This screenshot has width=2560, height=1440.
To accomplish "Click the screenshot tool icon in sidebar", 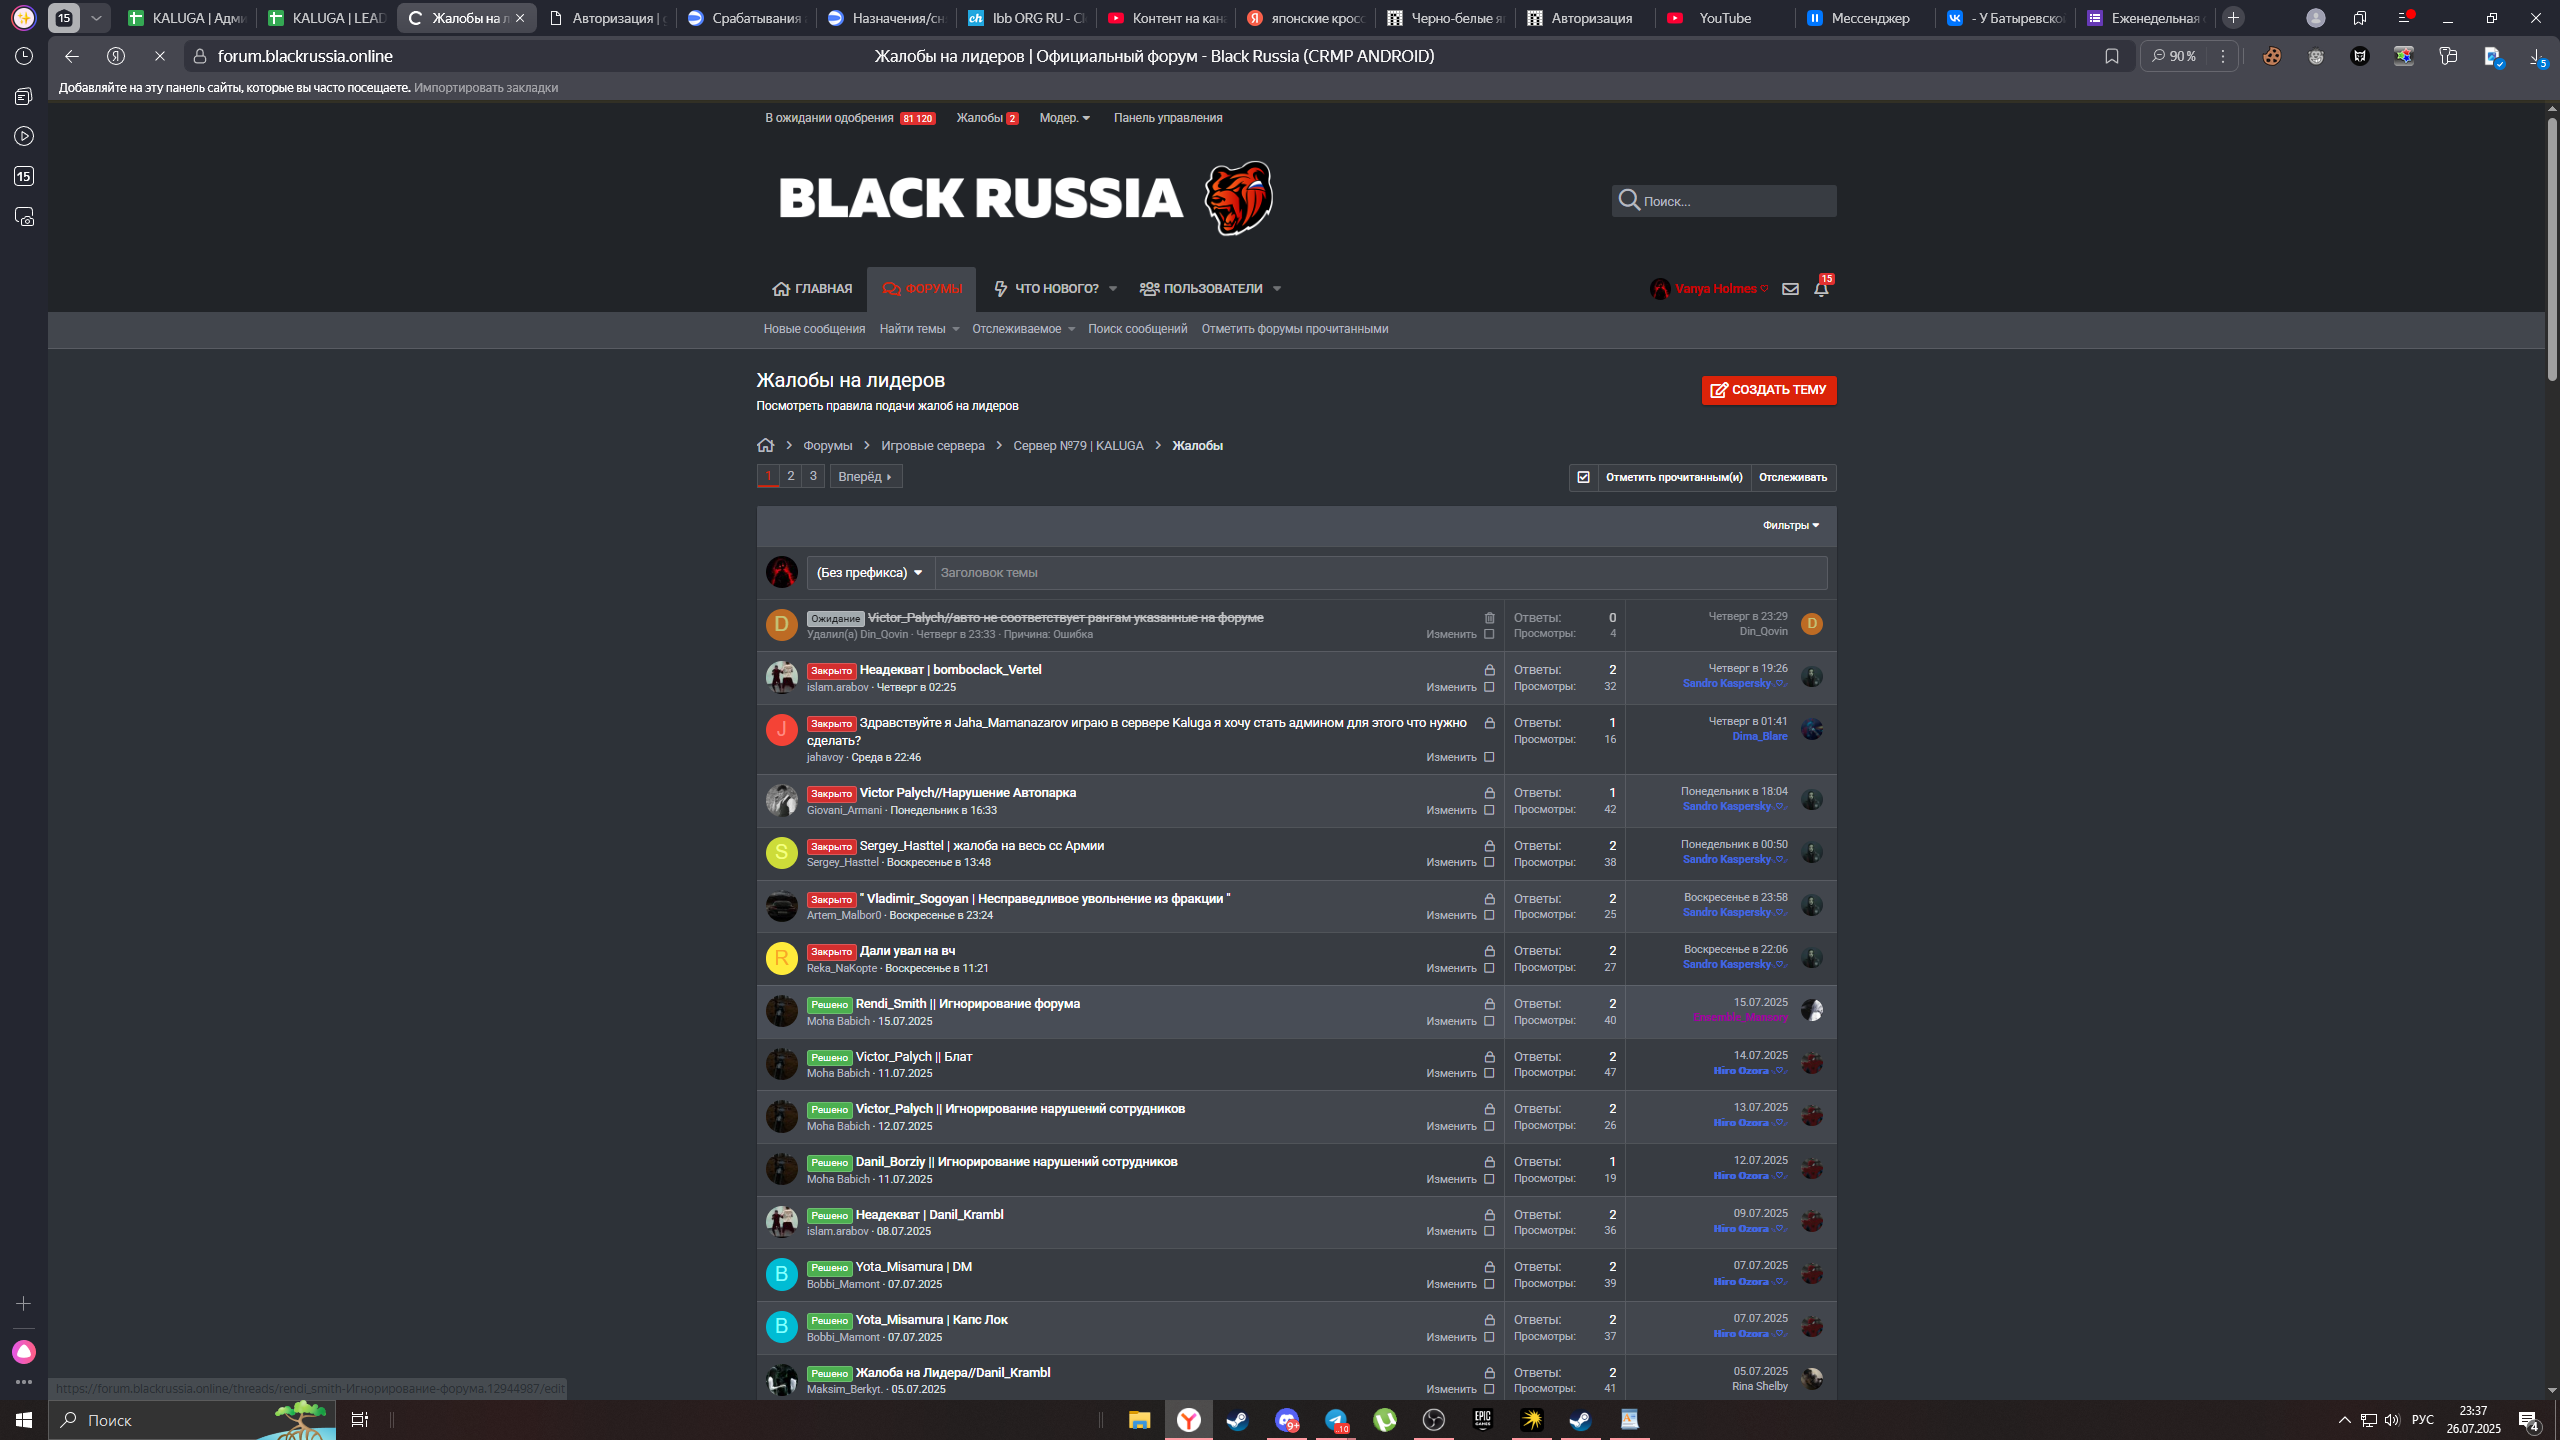I will click(x=24, y=217).
